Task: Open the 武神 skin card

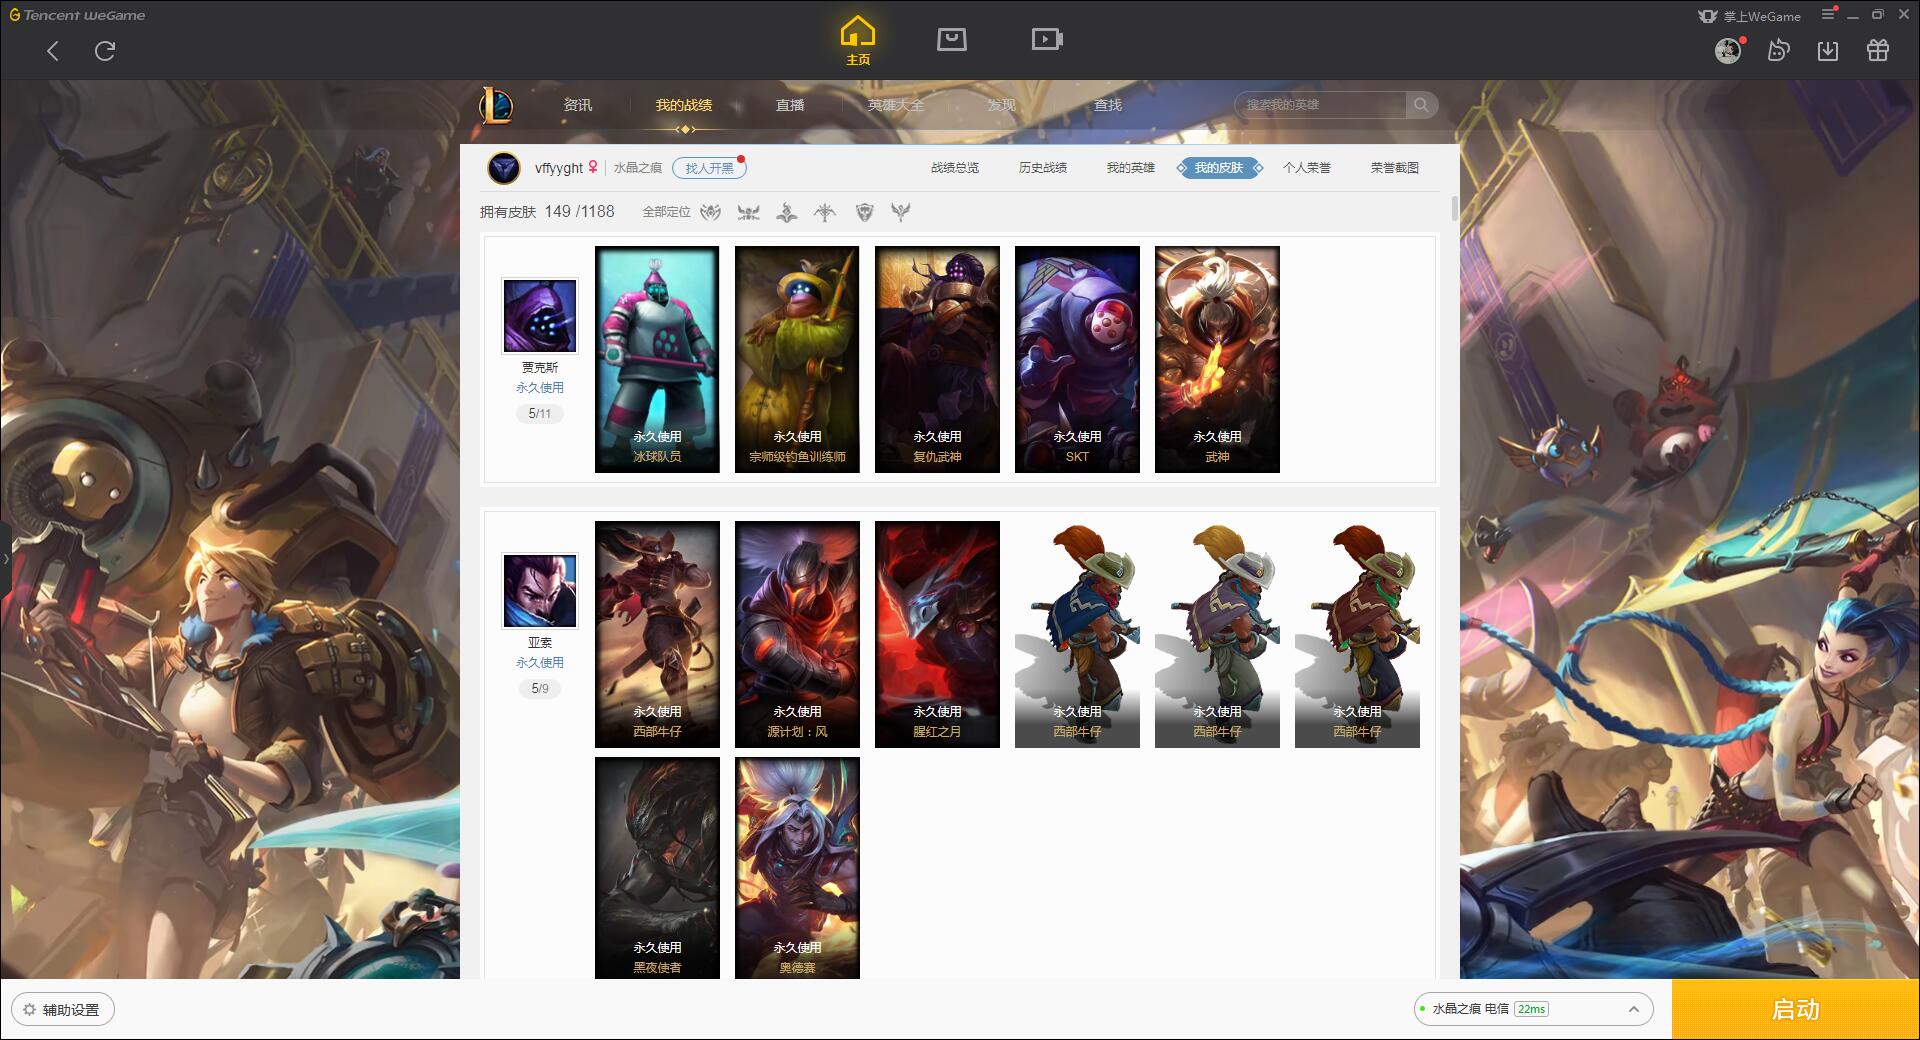Action: [x=1217, y=359]
